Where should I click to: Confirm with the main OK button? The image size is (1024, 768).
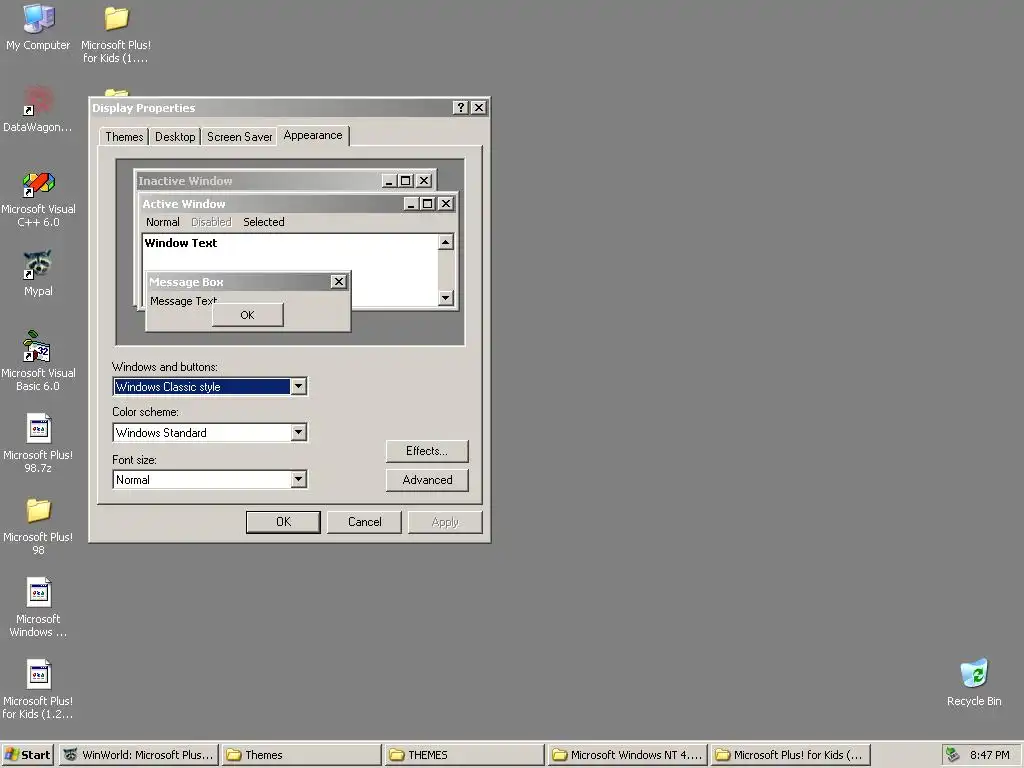[x=283, y=522]
